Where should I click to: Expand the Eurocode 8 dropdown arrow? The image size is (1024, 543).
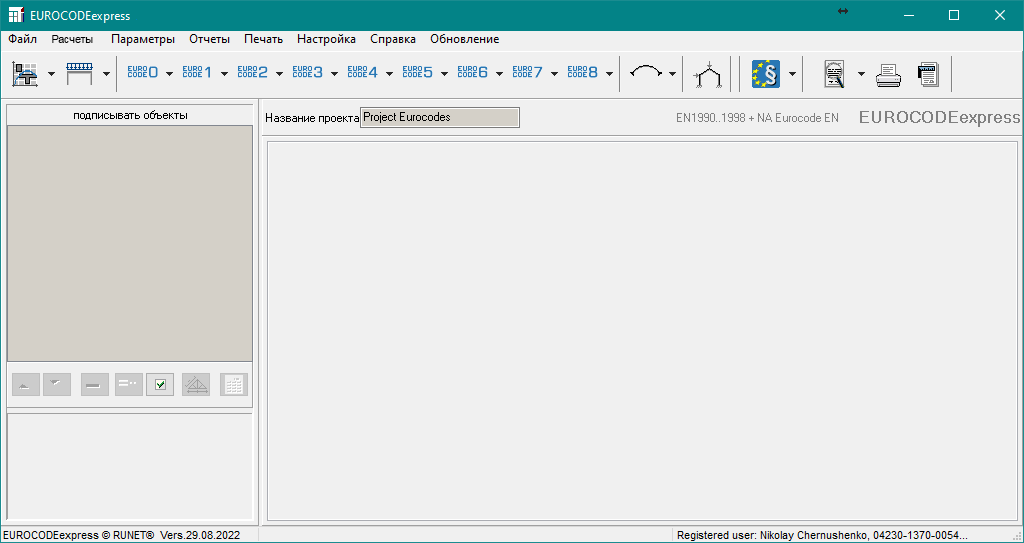tap(609, 74)
